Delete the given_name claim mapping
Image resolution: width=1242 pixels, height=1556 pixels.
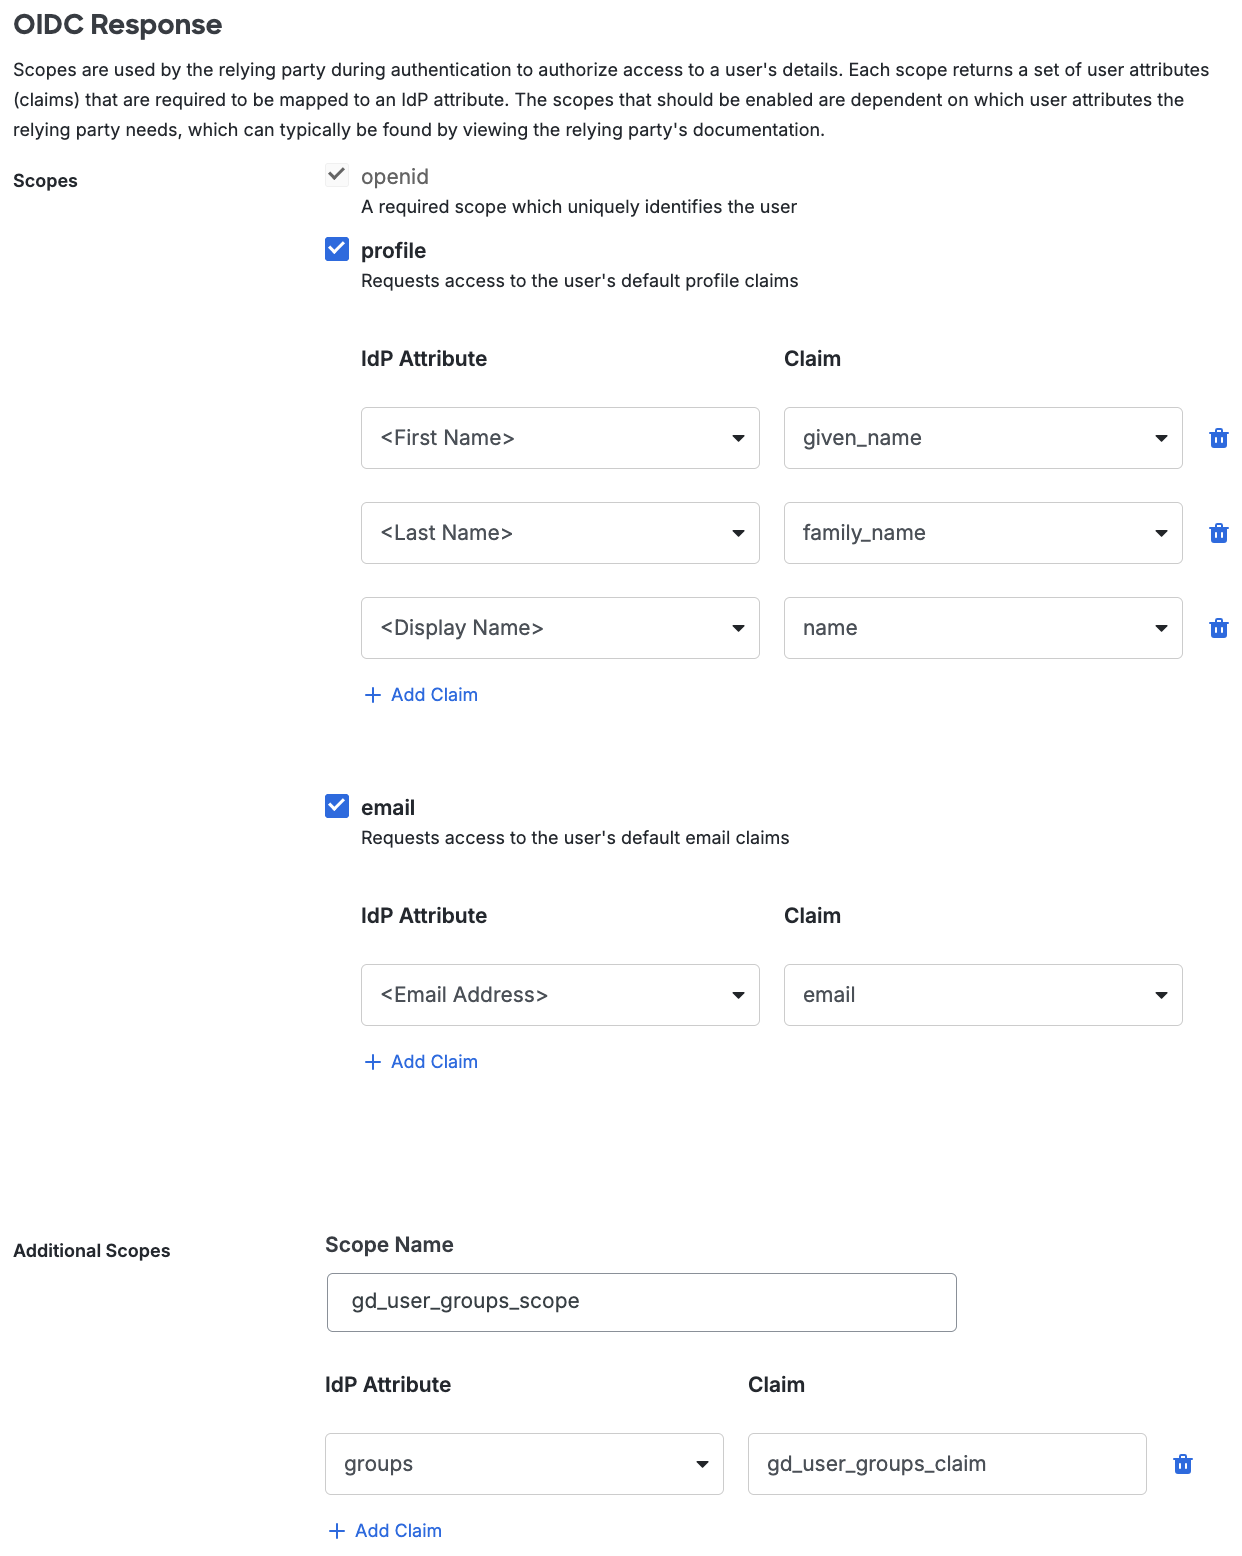coord(1218,437)
